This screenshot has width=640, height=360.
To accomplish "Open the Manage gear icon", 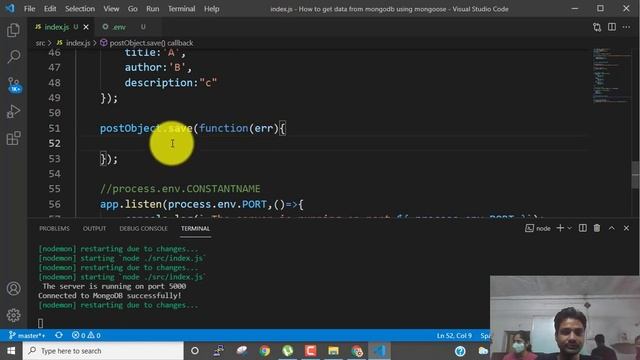I will (x=13, y=315).
